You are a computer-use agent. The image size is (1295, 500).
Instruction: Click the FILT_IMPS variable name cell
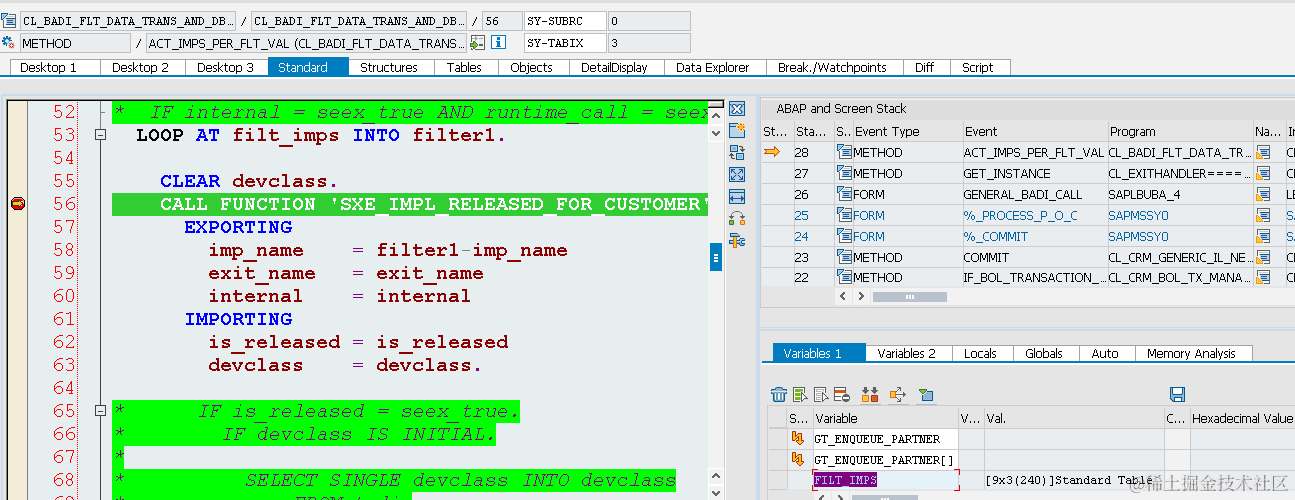coord(886,480)
